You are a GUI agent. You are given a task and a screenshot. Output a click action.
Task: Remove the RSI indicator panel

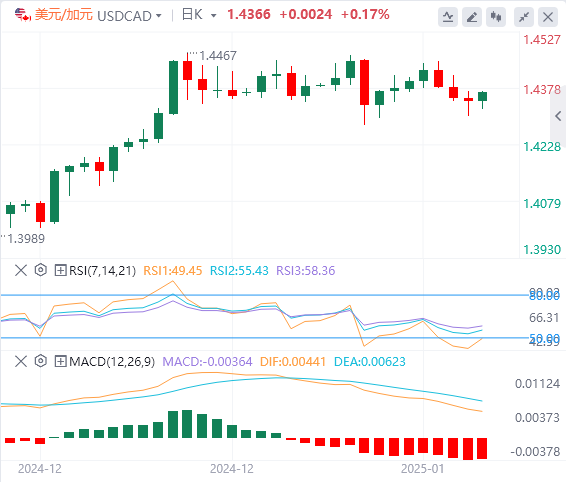21,270
